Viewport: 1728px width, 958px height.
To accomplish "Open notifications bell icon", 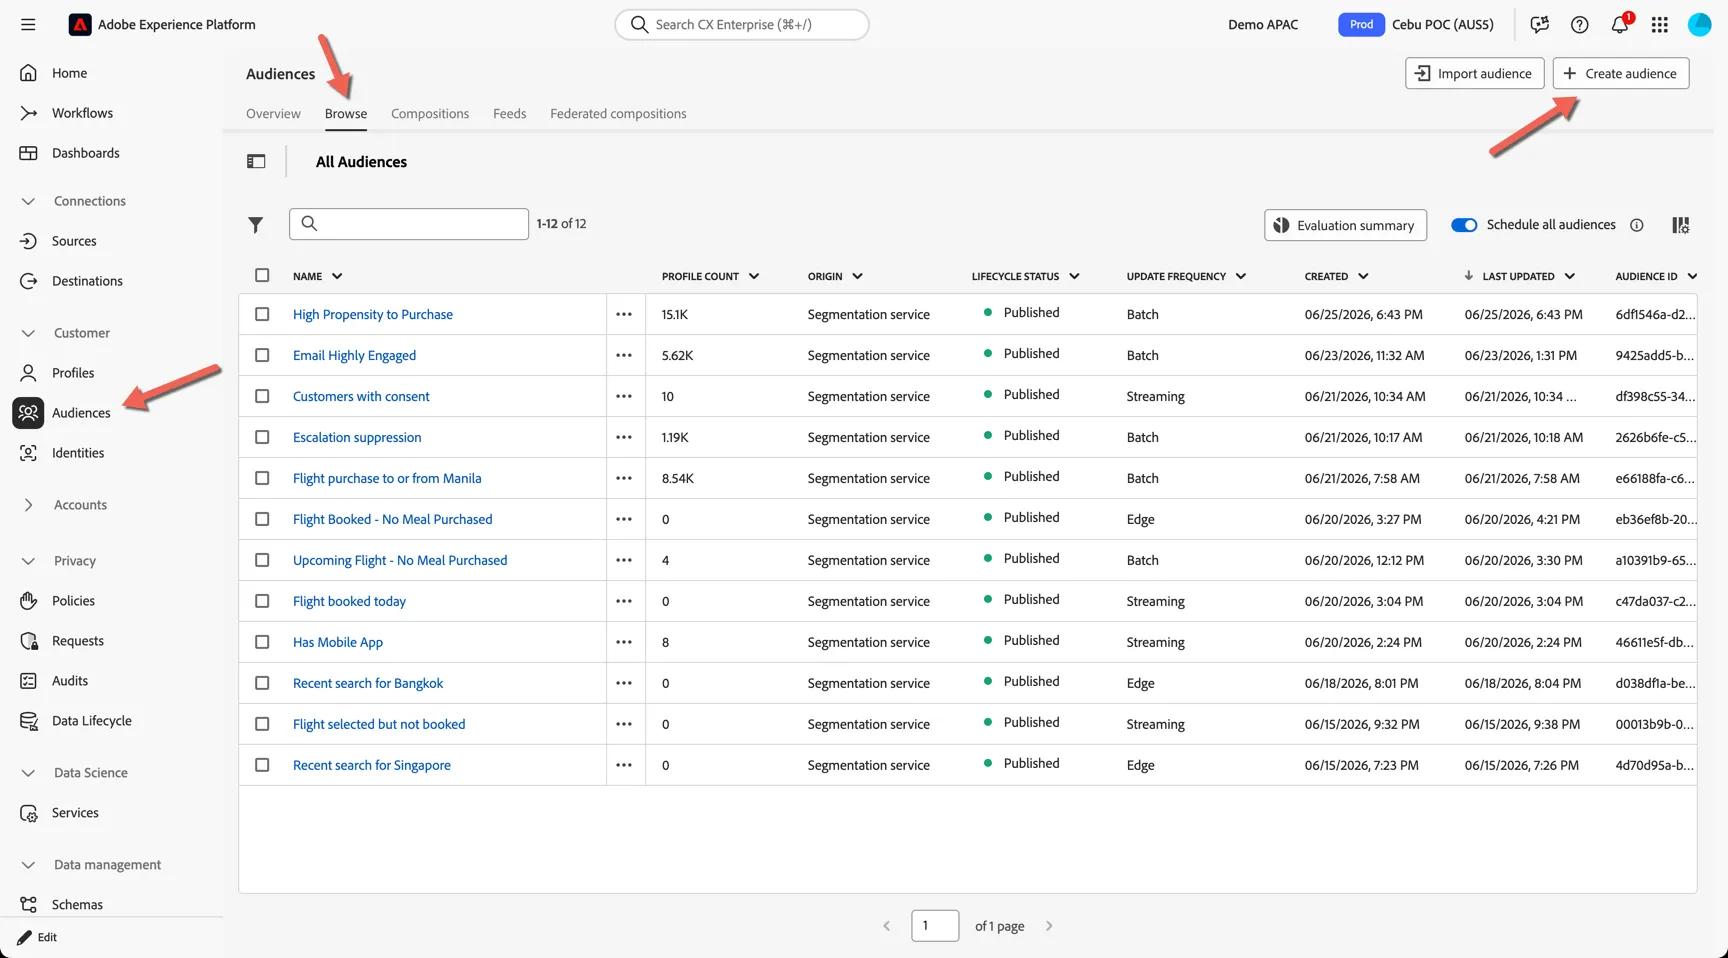I will point(1620,25).
